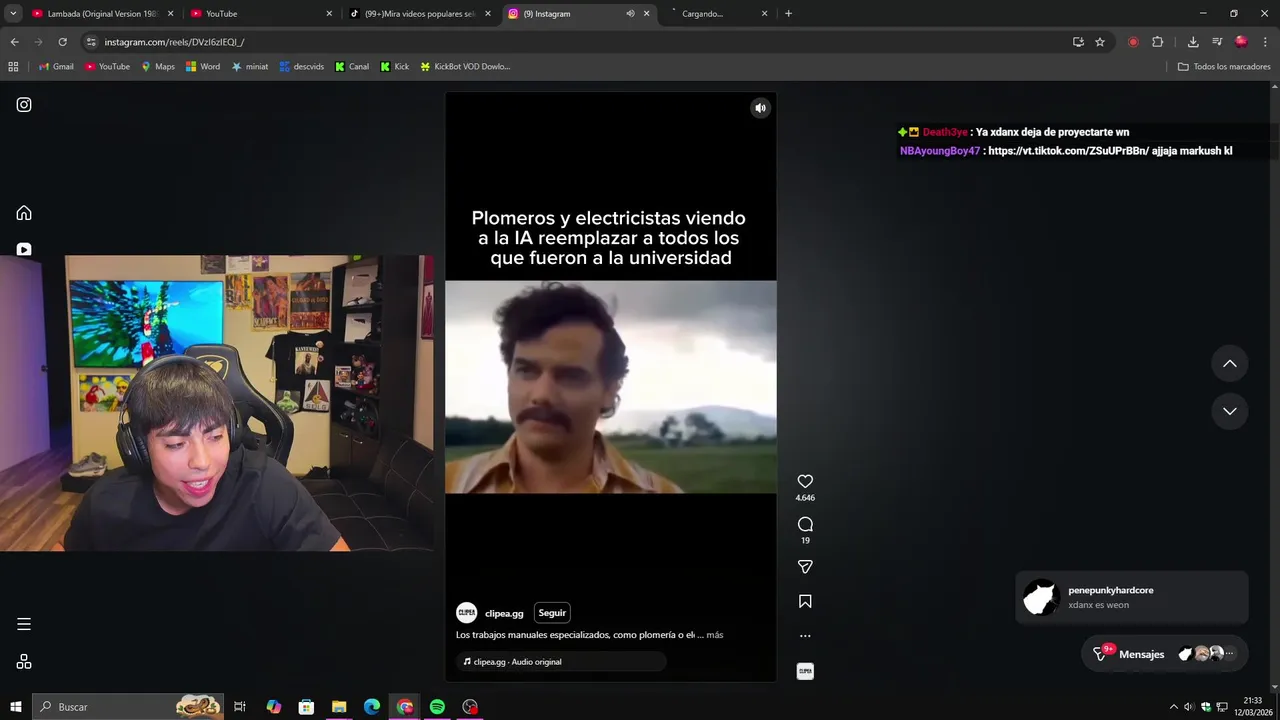Open the apps grid in bookmarks bar
The image size is (1280, 720).
13,67
